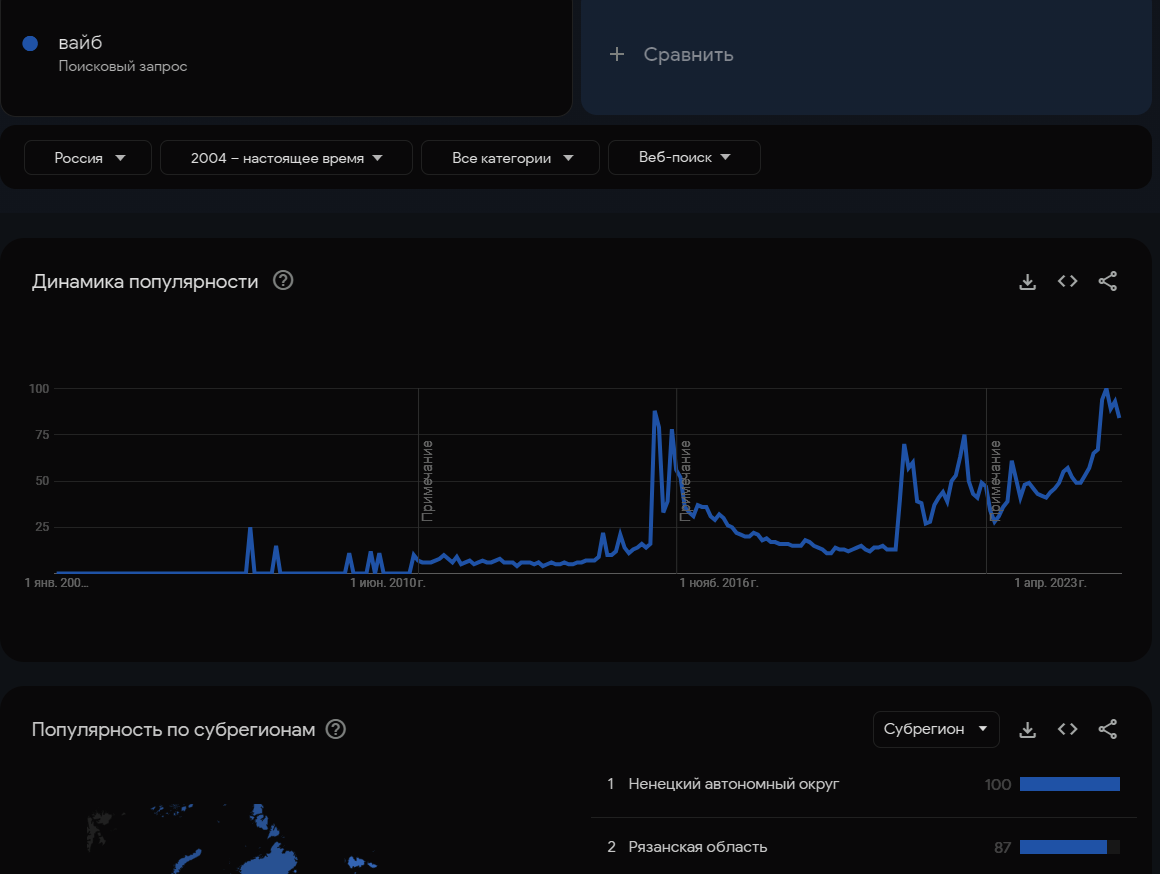This screenshot has width=1160, height=874.
Task: Open help for Популярность по субрегионам
Action: pyautogui.click(x=335, y=729)
